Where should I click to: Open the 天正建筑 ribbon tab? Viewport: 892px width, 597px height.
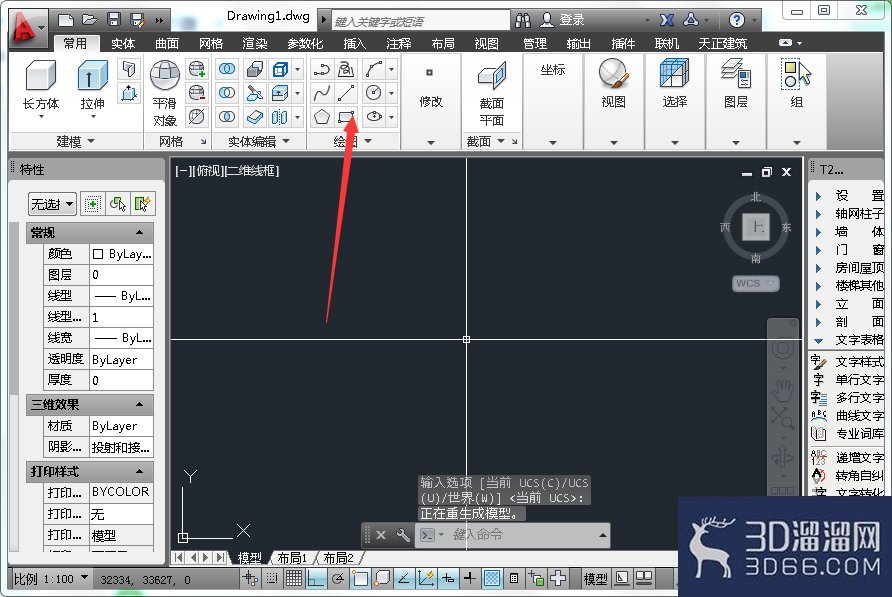pos(722,43)
